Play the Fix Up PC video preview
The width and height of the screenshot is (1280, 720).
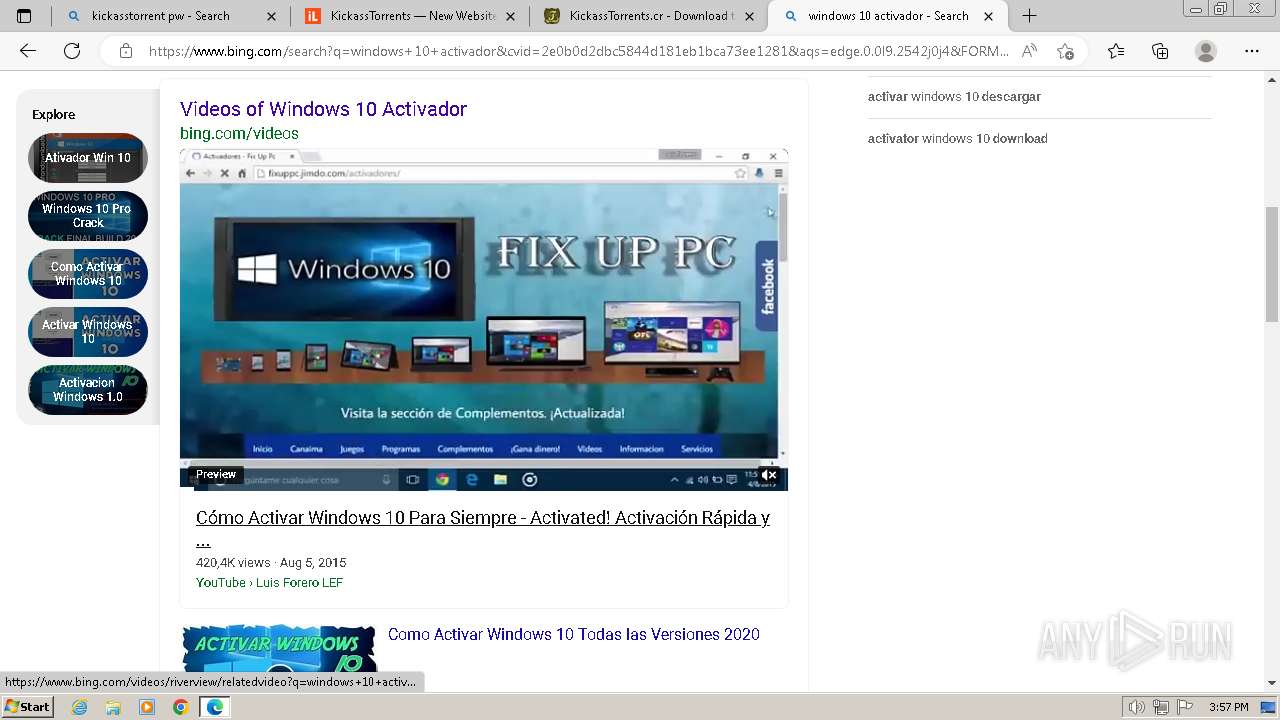pos(484,319)
